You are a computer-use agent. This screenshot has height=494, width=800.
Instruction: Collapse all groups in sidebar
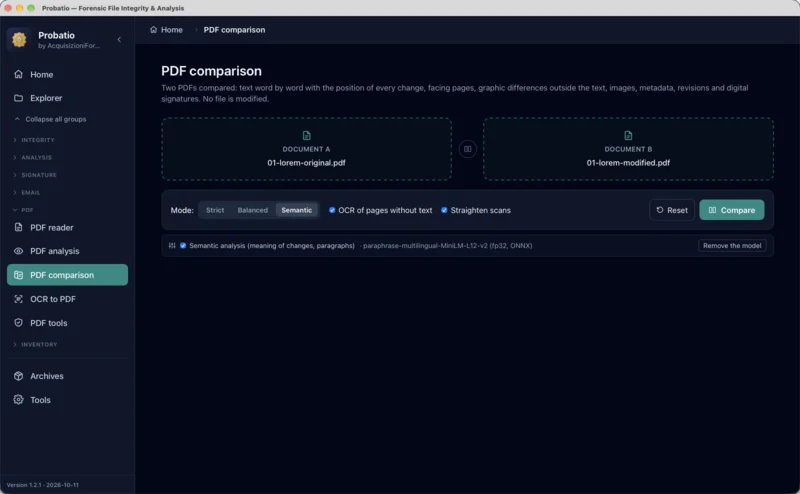pos(51,119)
